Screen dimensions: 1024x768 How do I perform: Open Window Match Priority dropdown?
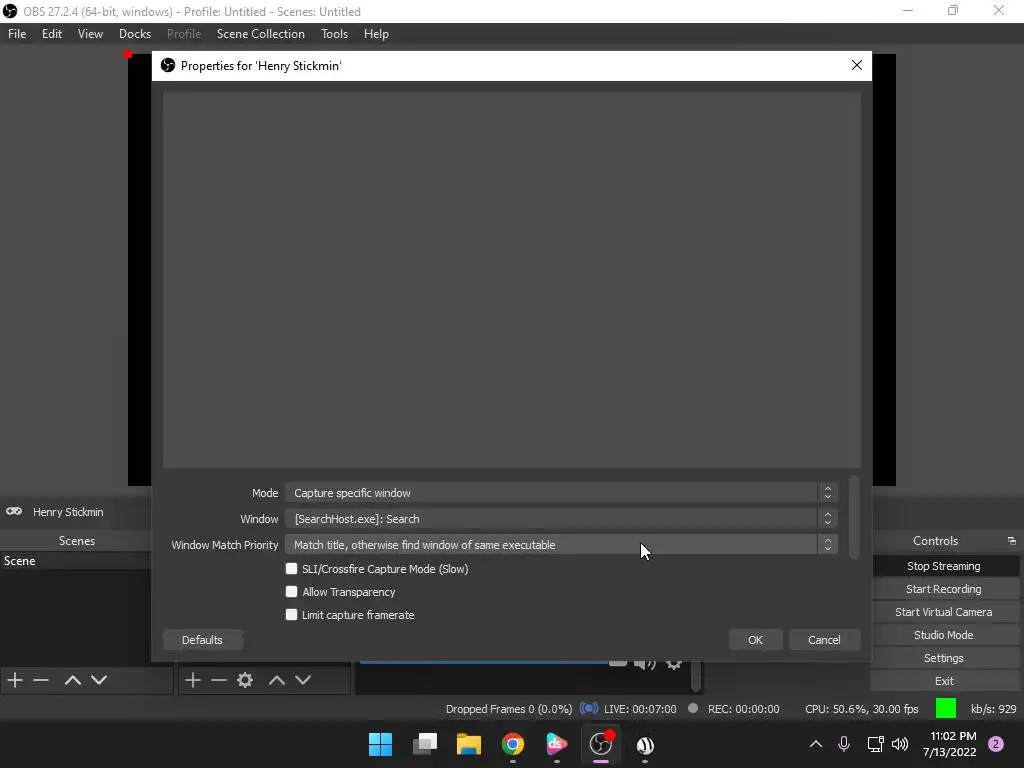pyautogui.click(x=561, y=545)
